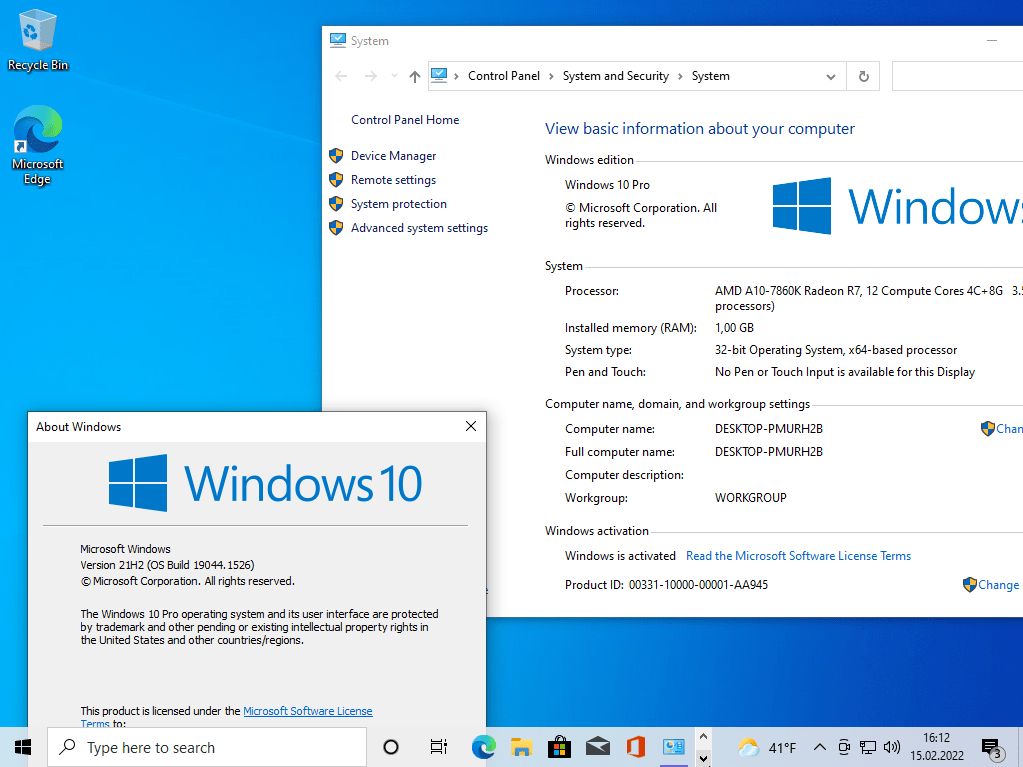This screenshot has width=1023, height=767.
Task: Open File Explorer from the taskbar
Action: coord(521,747)
